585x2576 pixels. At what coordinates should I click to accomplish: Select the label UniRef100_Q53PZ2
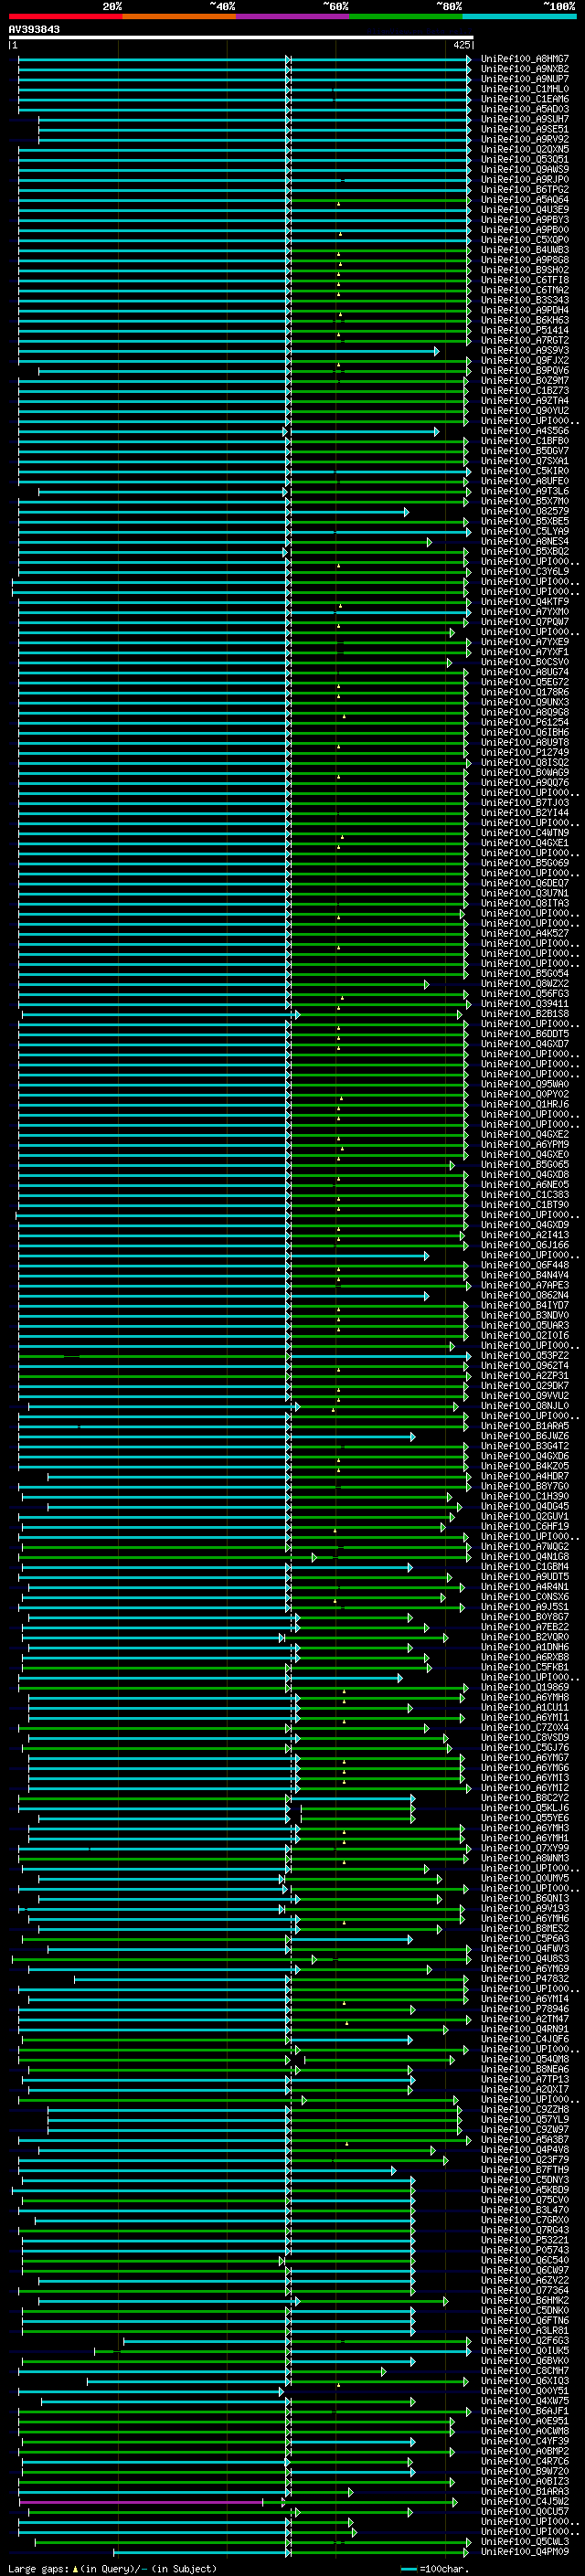pyautogui.click(x=525, y=1355)
